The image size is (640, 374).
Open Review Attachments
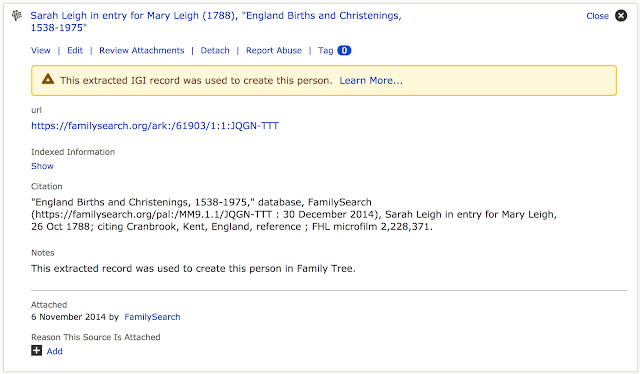142,50
